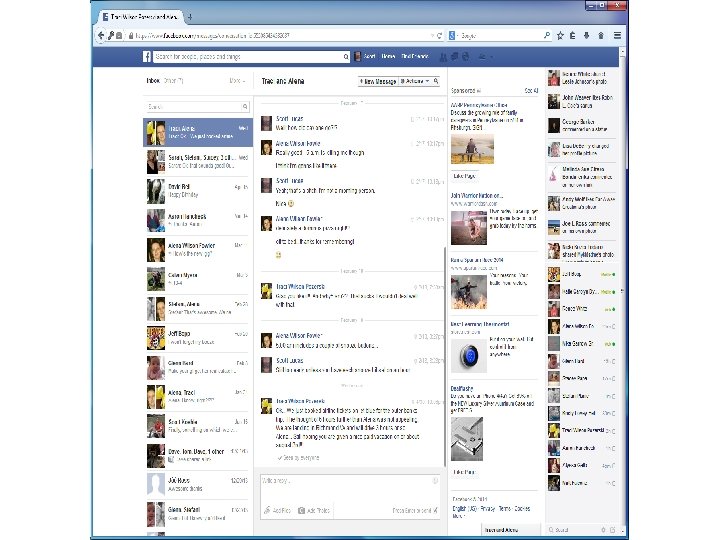720x540 pixels.
Task: Expand the inbox More dropdown
Action: tap(237, 81)
